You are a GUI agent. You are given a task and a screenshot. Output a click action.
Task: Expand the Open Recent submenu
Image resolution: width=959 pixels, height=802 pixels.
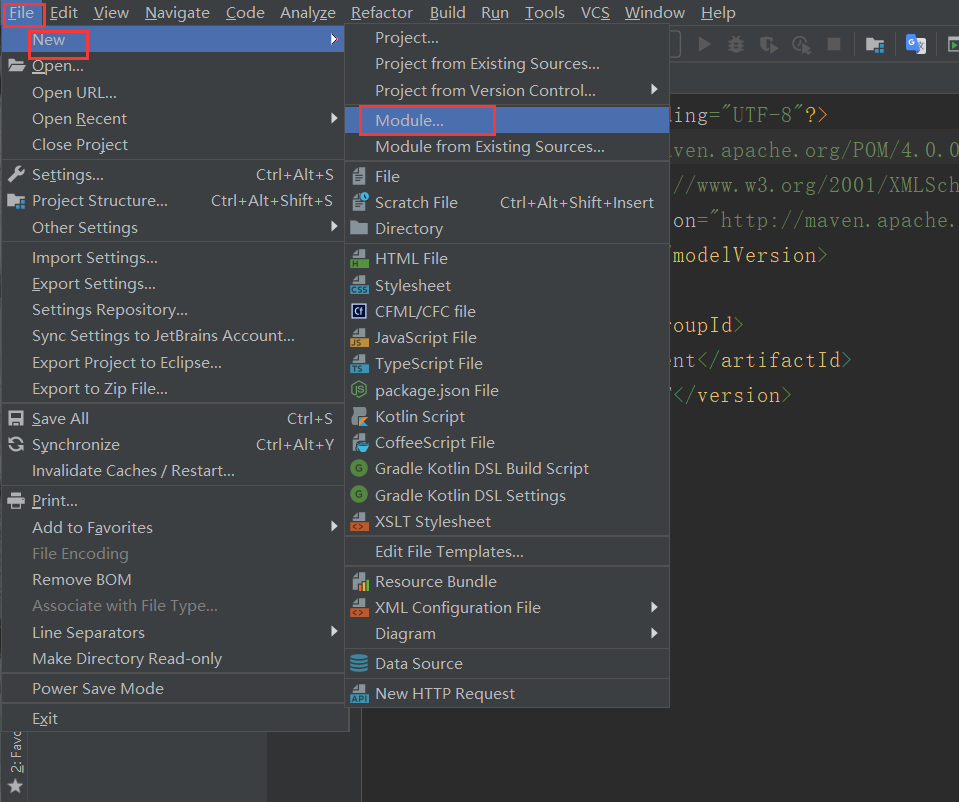click(334, 117)
